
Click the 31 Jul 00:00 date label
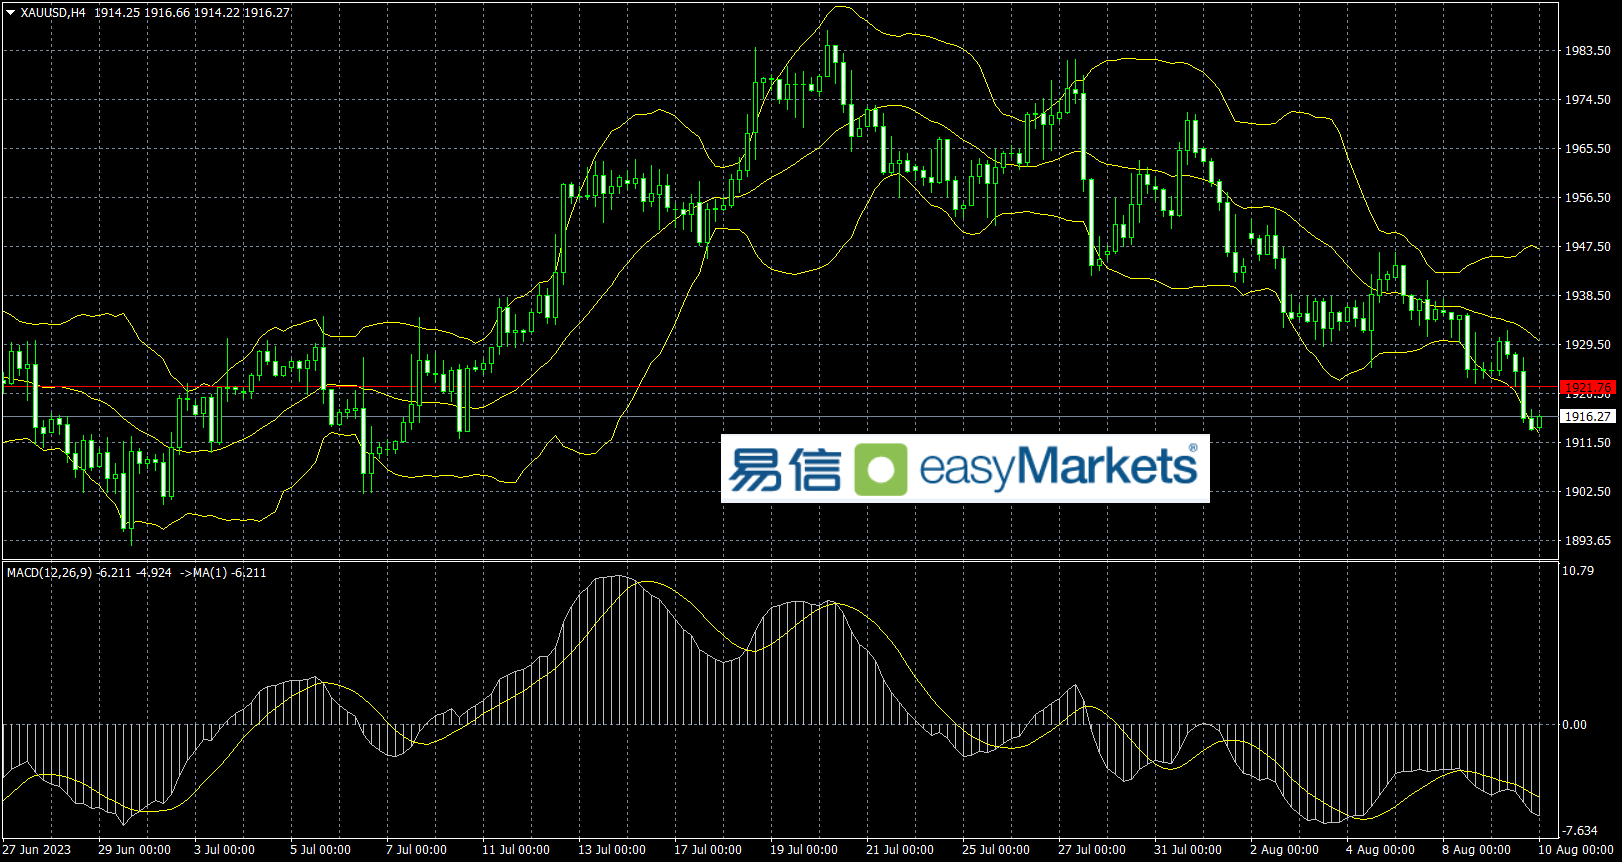click(1188, 850)
